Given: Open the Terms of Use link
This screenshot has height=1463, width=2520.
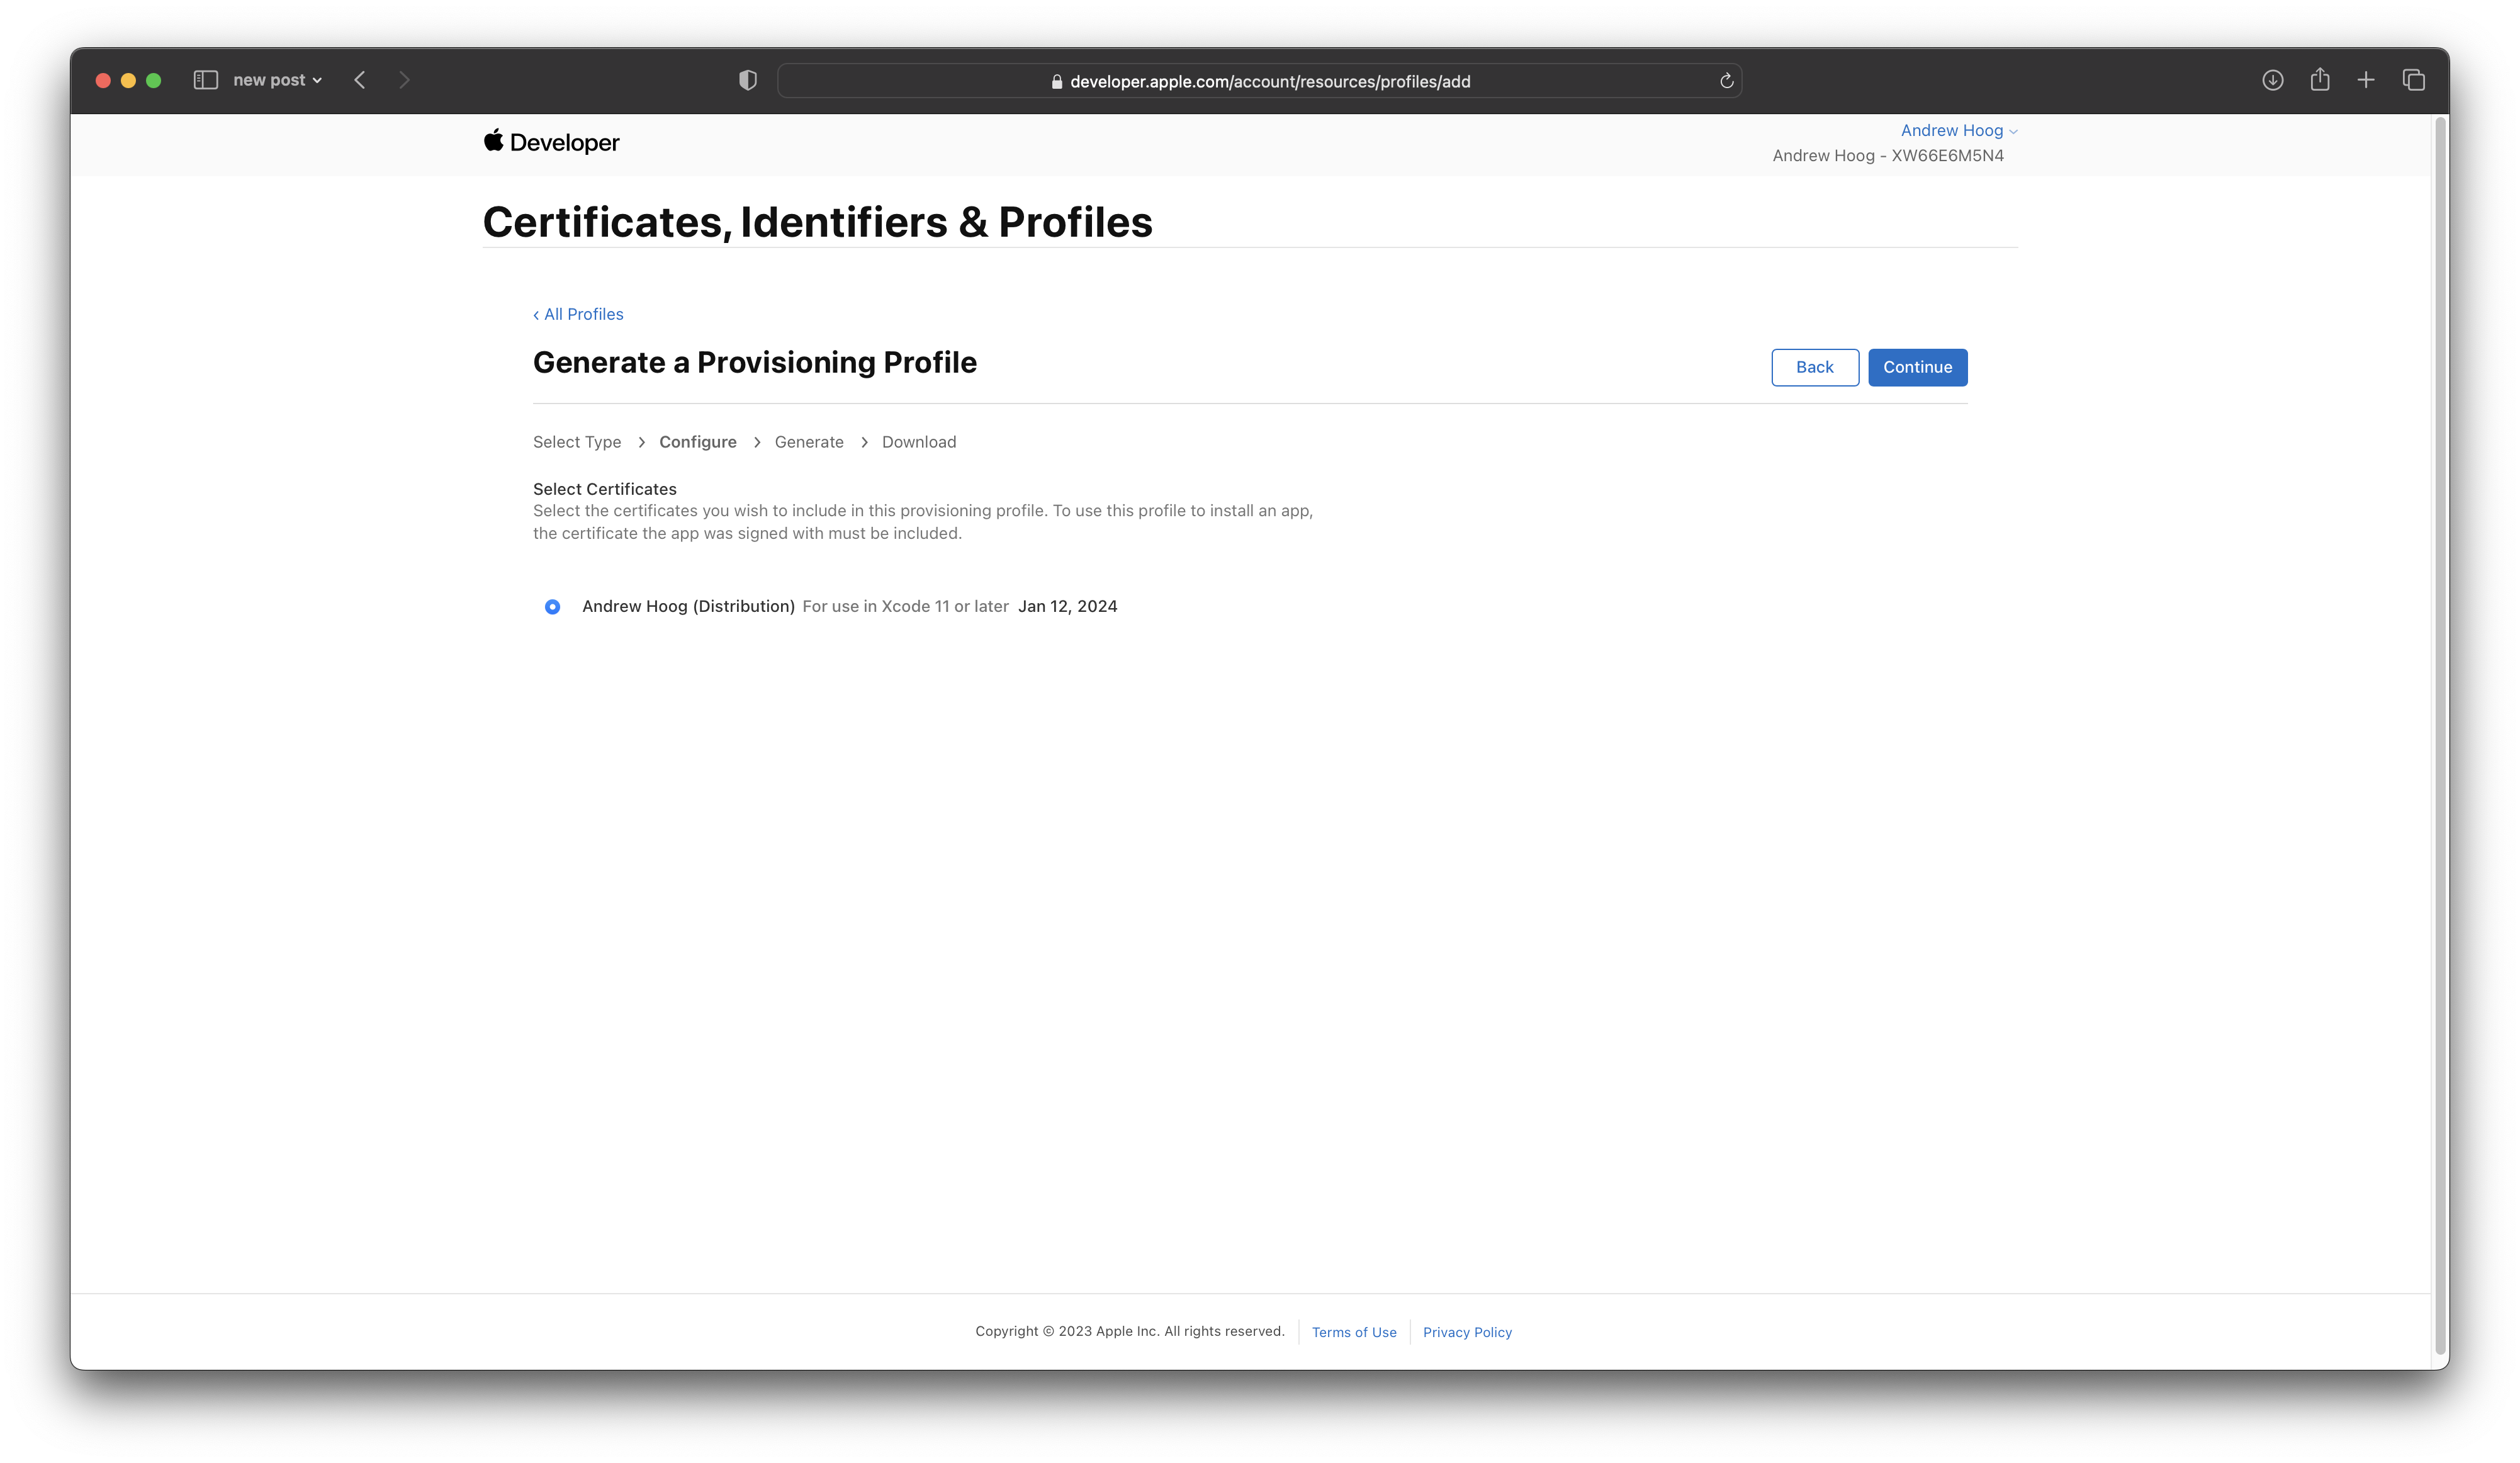Looking at the screenshot, I should [1354, 1332].
